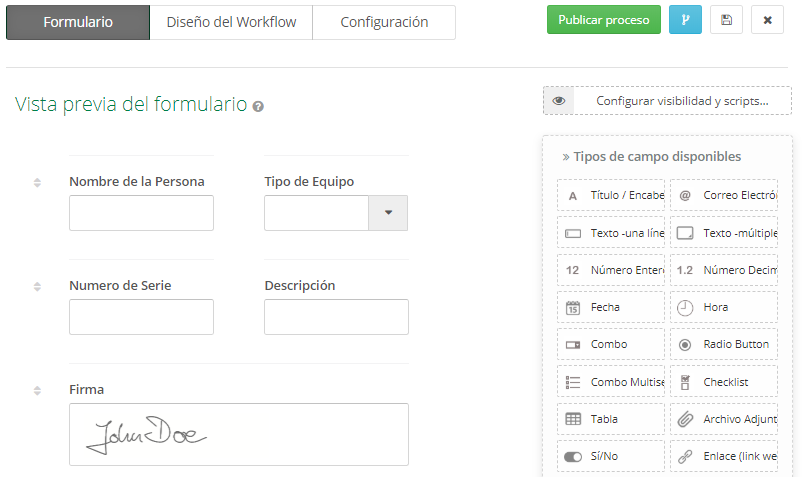Select the Título / Encabezado field type
Viewport: 803px width, 477px height.
coord(610,195)
